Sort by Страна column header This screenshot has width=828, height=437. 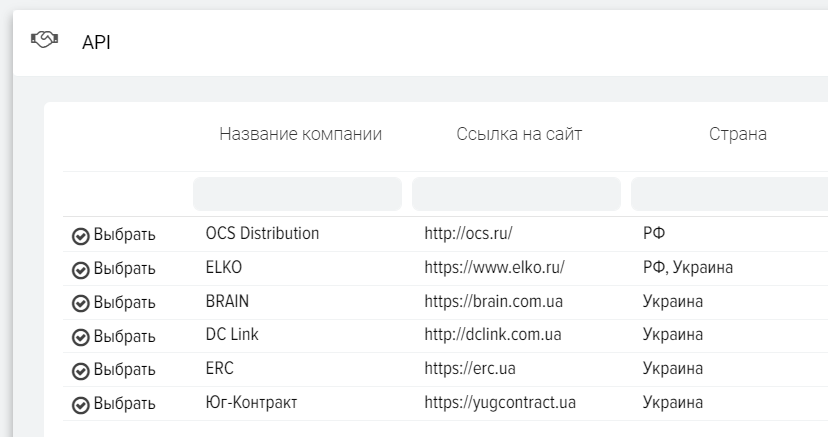(x=738, y=134)
